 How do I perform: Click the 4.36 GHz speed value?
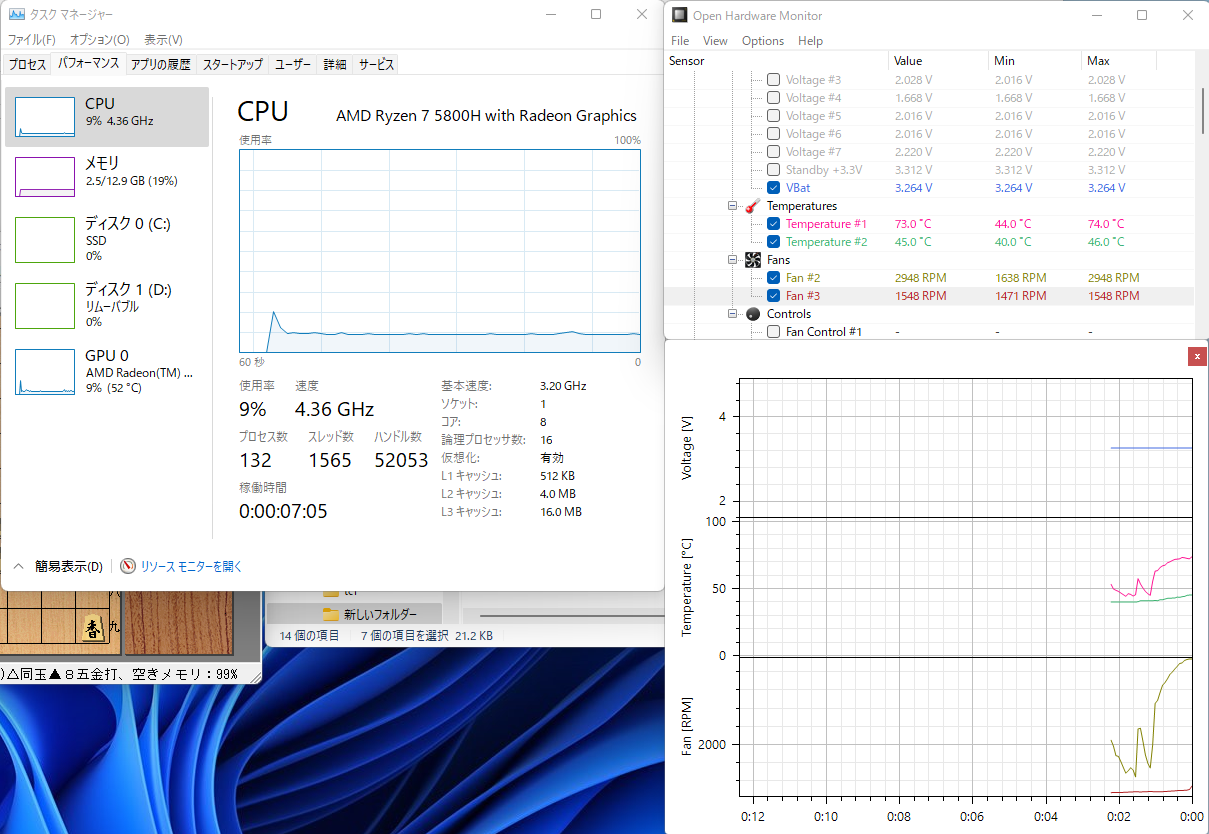334,409
